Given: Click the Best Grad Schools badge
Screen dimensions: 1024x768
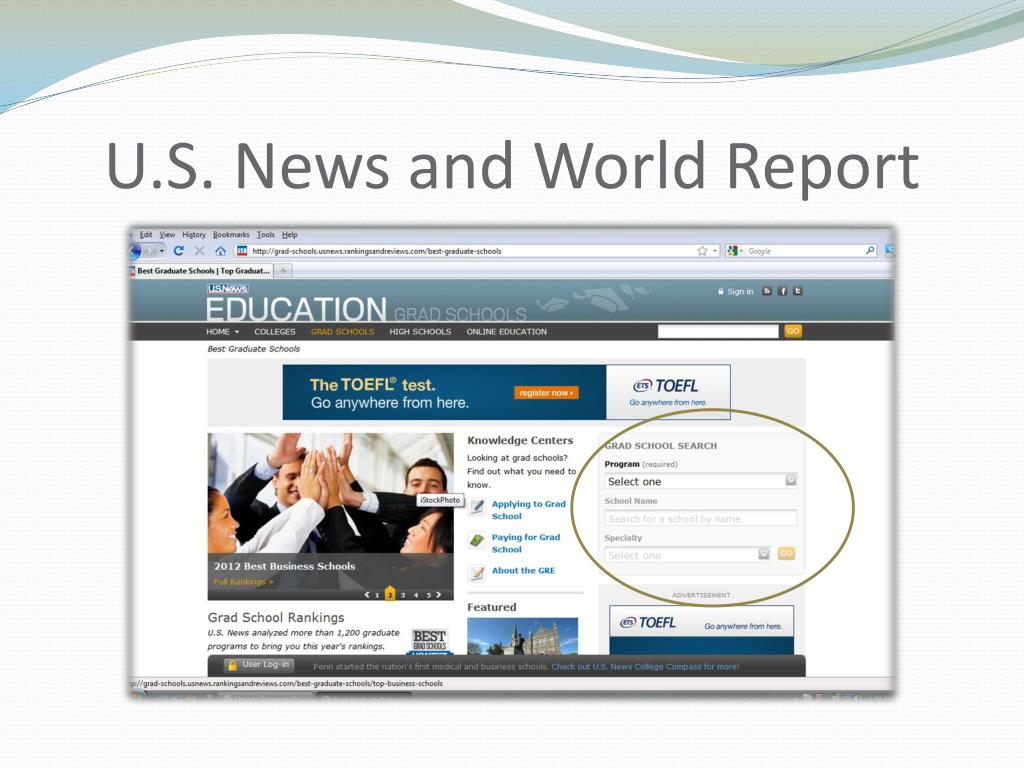Looking at the screenshot, I should click(x=429, y=641).
